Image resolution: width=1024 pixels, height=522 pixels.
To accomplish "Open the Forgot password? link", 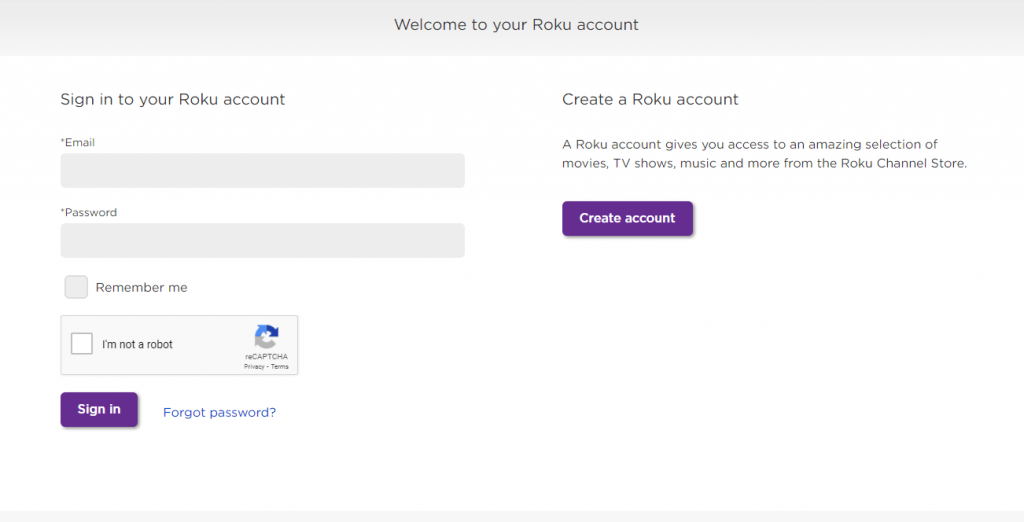I will click(x=219, y=412).
